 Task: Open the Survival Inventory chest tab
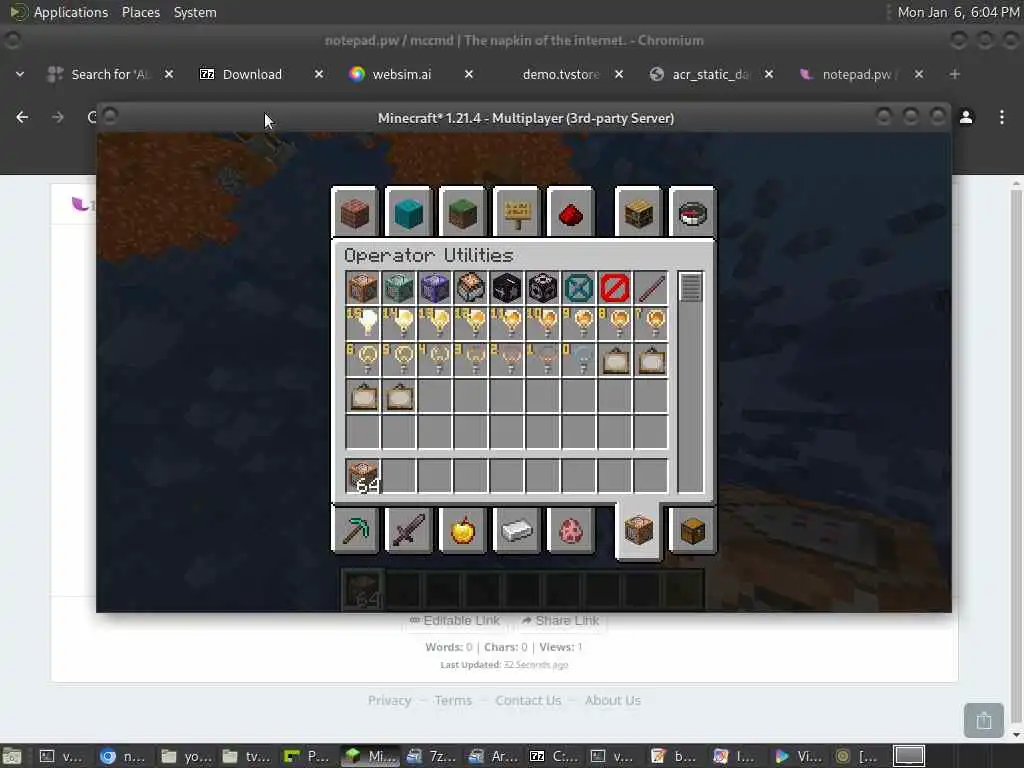692,530
